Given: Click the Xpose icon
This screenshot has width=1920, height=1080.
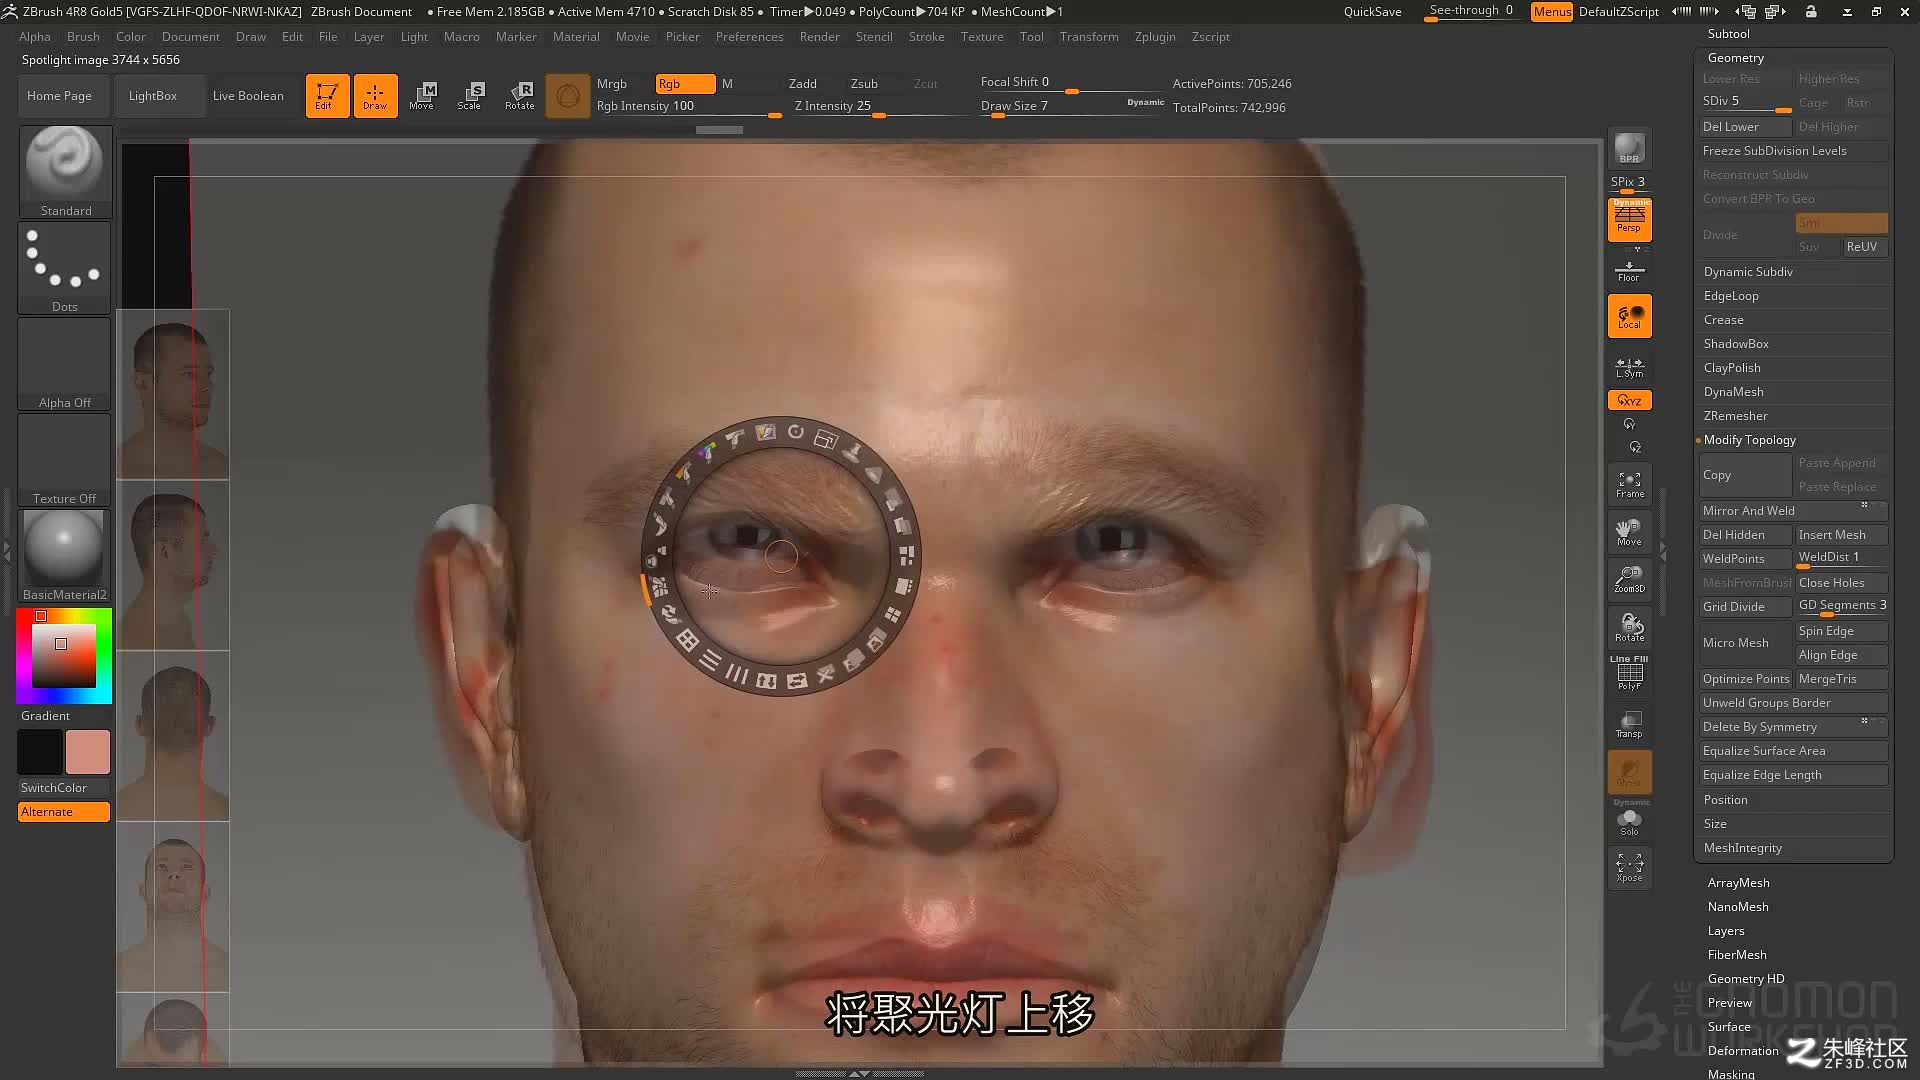Looking at the screenshot, I should point(1629,866).
